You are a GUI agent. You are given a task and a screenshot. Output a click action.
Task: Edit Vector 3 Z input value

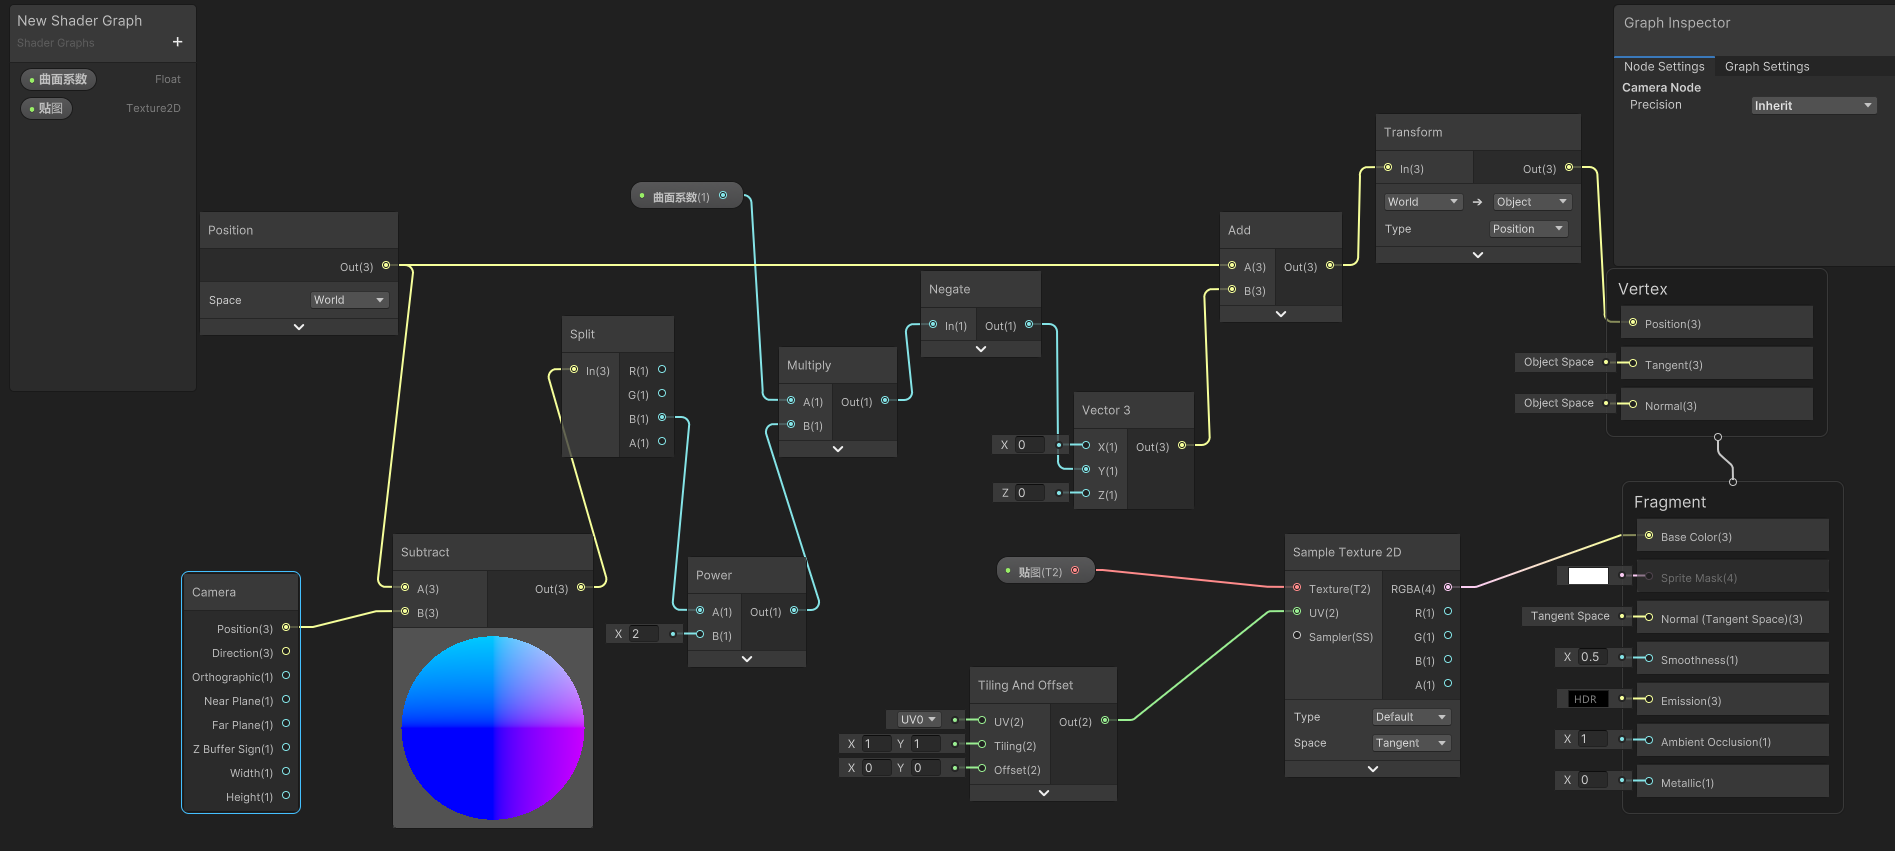(x=1030, y=493)
